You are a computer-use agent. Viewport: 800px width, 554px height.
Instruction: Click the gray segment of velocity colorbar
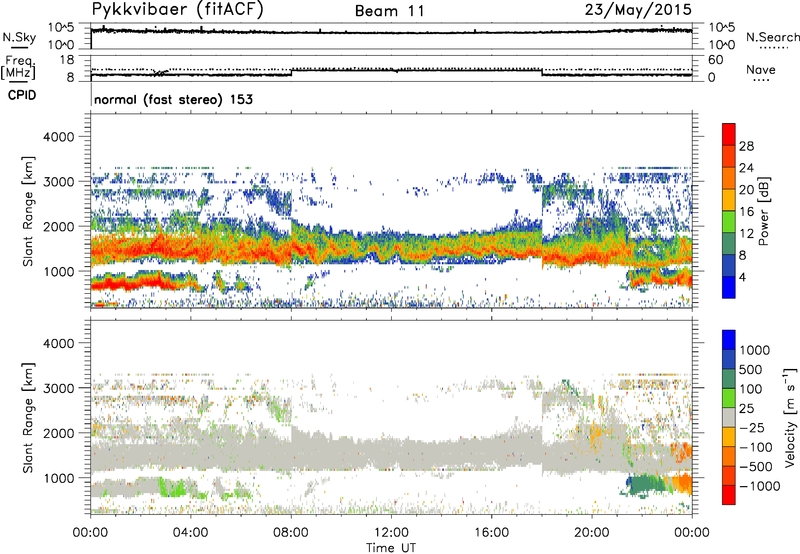click(729, 417)
